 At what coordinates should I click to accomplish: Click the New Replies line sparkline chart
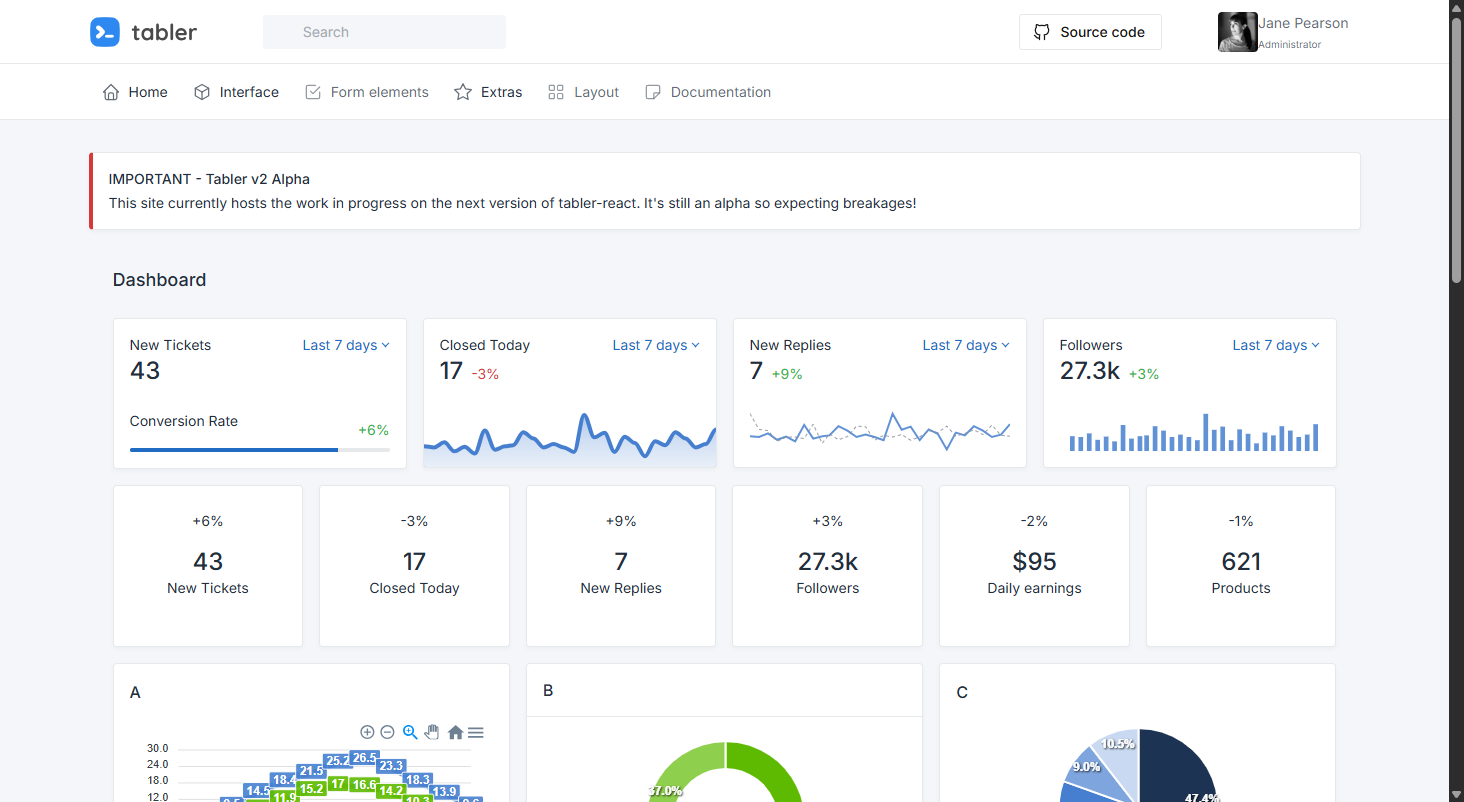tap(880, 431)
